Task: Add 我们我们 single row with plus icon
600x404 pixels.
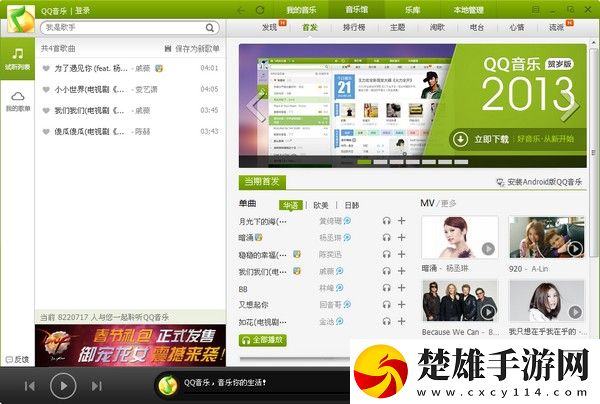Action: [401, 271]
